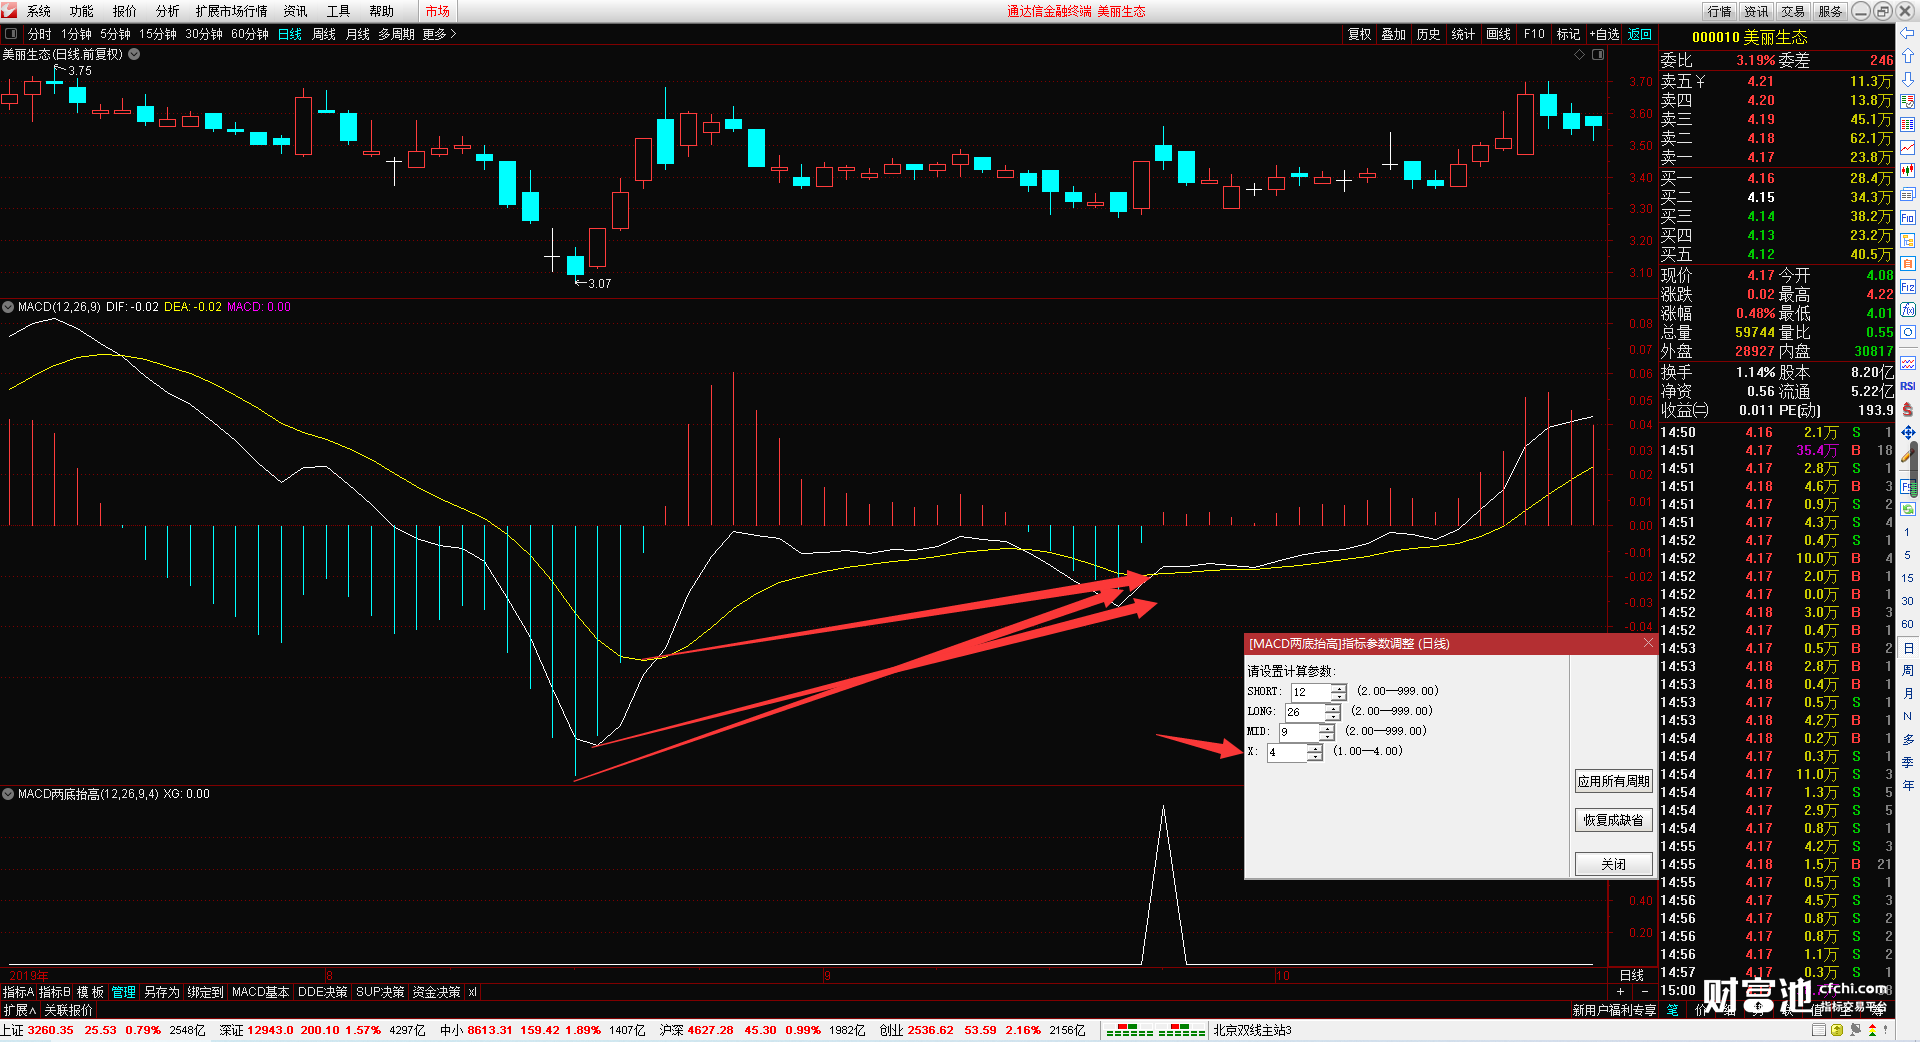
Task: Open the 分析 menu
Action: point(168,11)
